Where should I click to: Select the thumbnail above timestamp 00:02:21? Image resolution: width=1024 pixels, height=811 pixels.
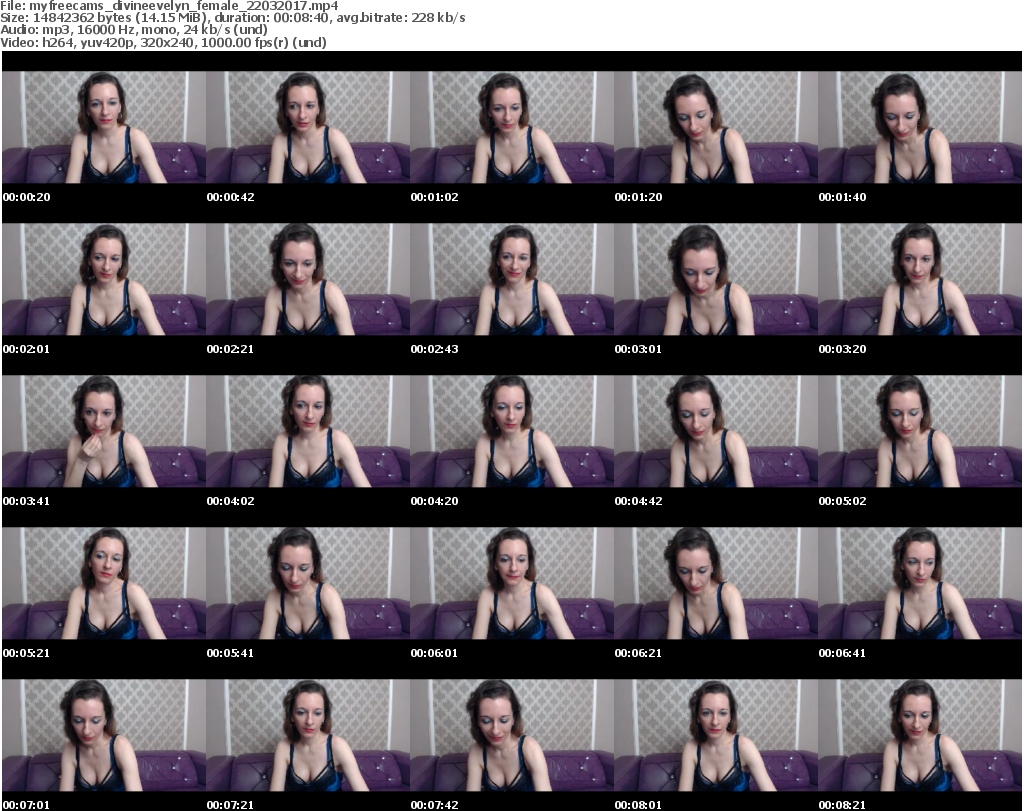(x=308, y=279)
